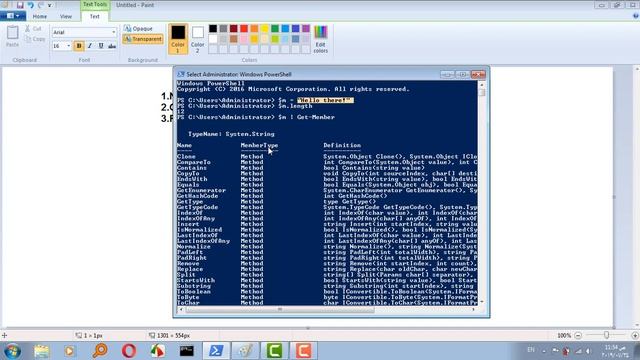Open the orange magnifier taskbar app
This screenshot has width=640, height=360.
[100, 351]
